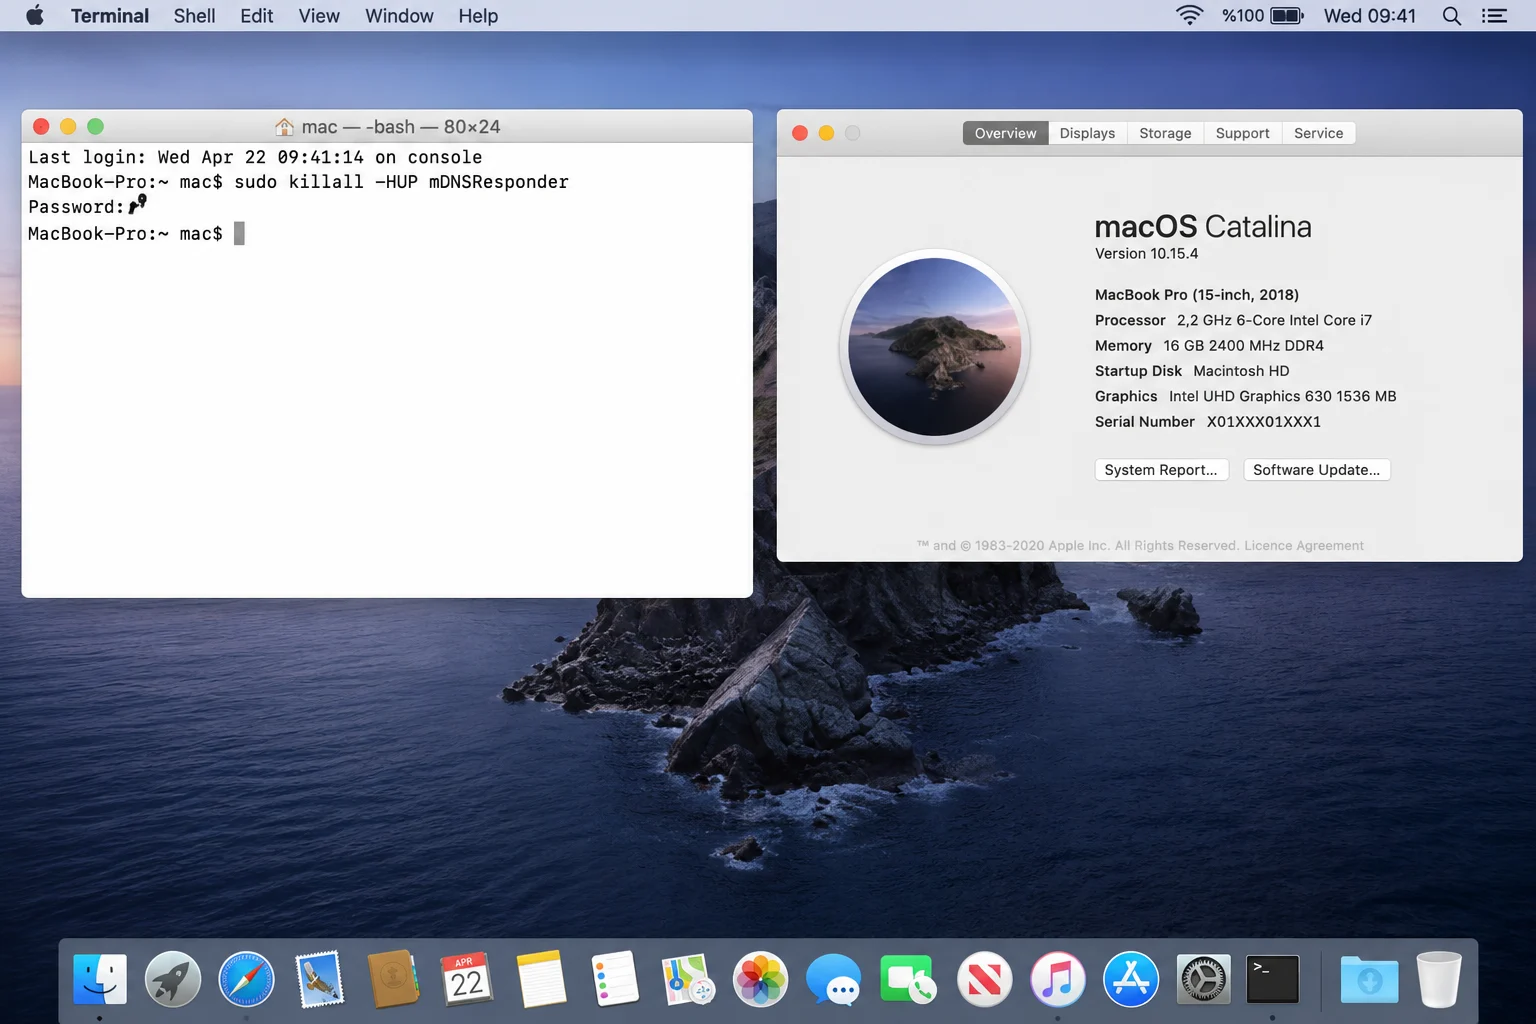Screen dimensions: 1536x1024
Task: Open Messages speech bubble icon
Action: click(834, 979)
